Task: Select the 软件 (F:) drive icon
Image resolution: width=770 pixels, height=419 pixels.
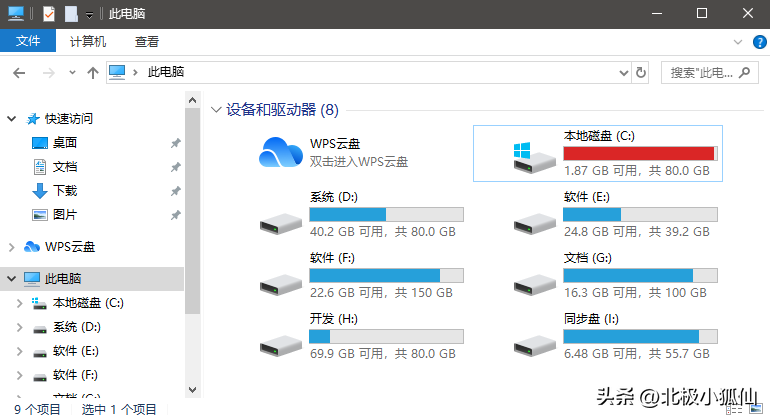Action: (280, 284)
